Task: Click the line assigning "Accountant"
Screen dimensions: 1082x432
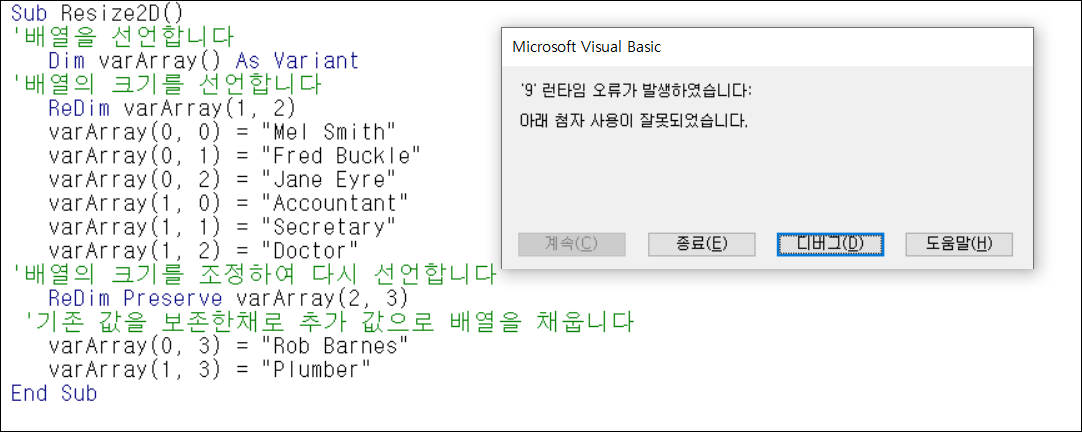Action: pyautogui.click(x=228, y=204)
